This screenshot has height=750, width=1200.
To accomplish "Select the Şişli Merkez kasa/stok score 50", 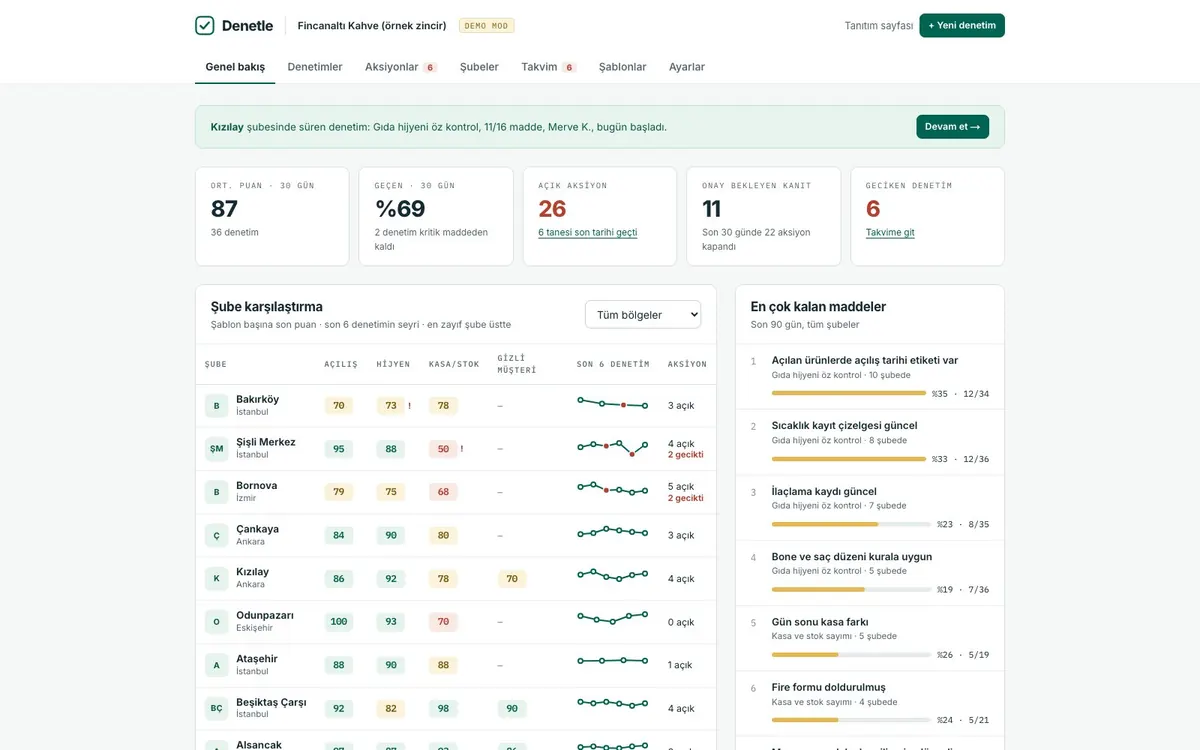I will pyautogui.click(x=443, y=449).
